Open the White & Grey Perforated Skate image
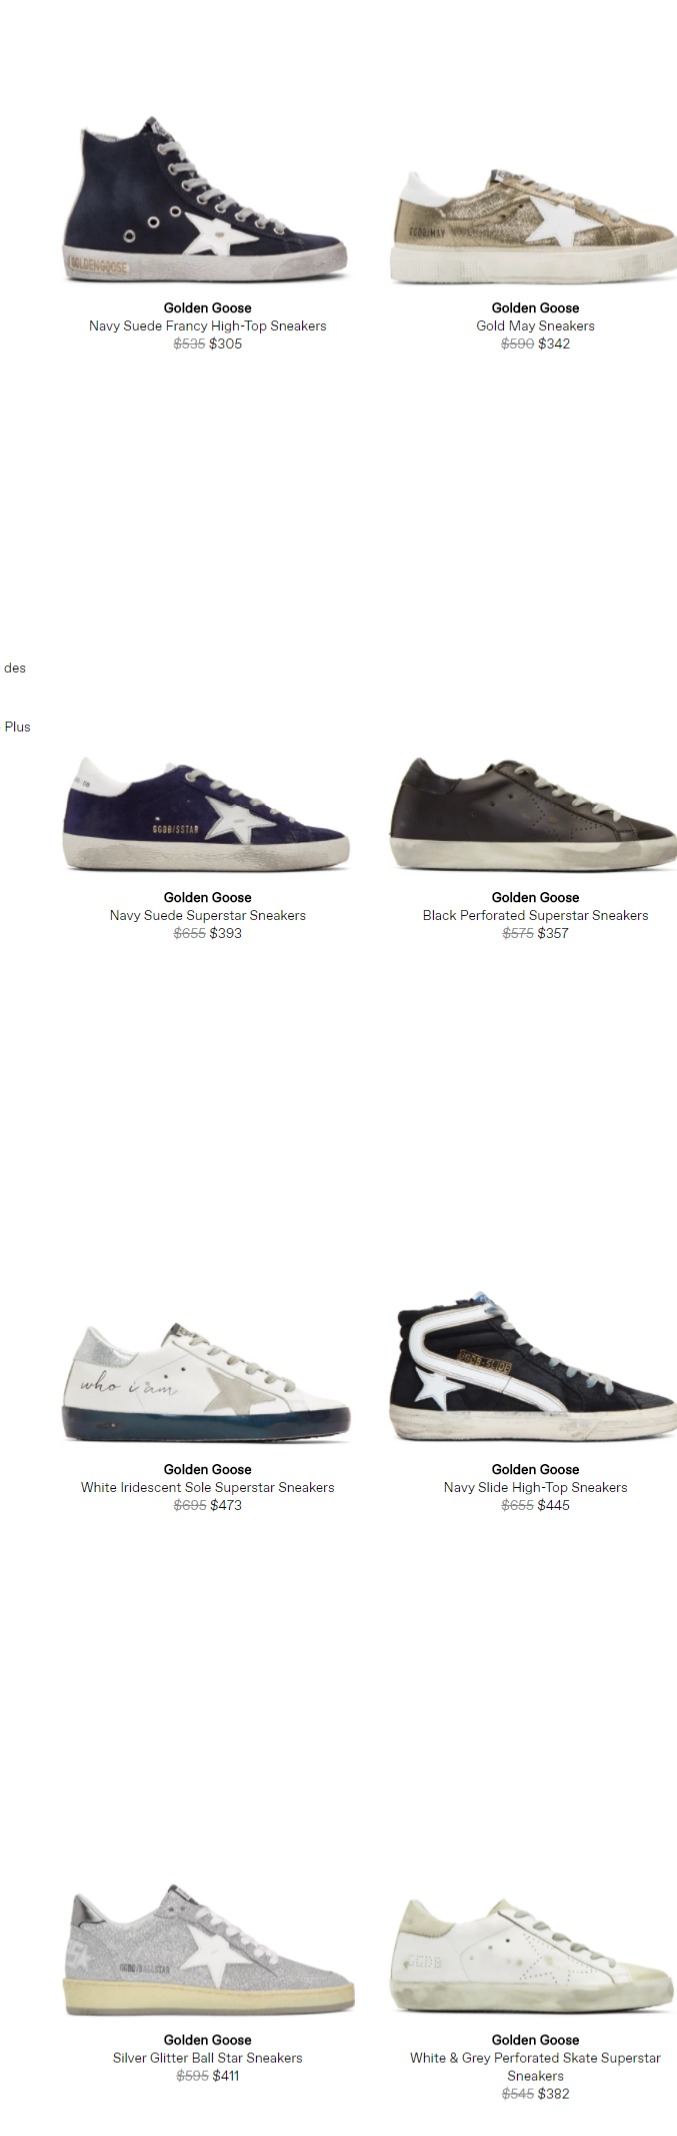Viewport: 677px width, 2136px height. pos(535,1956)
